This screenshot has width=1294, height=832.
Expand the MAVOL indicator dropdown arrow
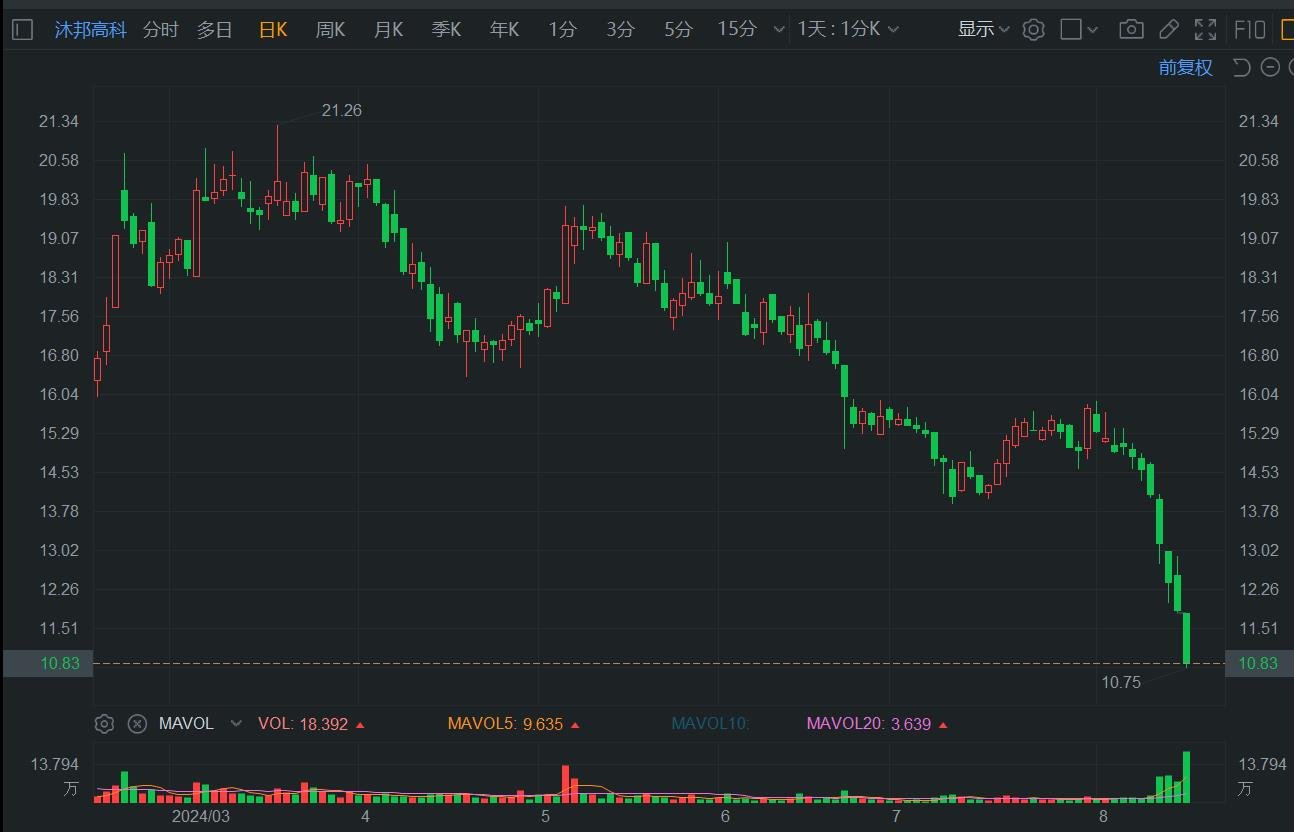[x=236, y=723]
